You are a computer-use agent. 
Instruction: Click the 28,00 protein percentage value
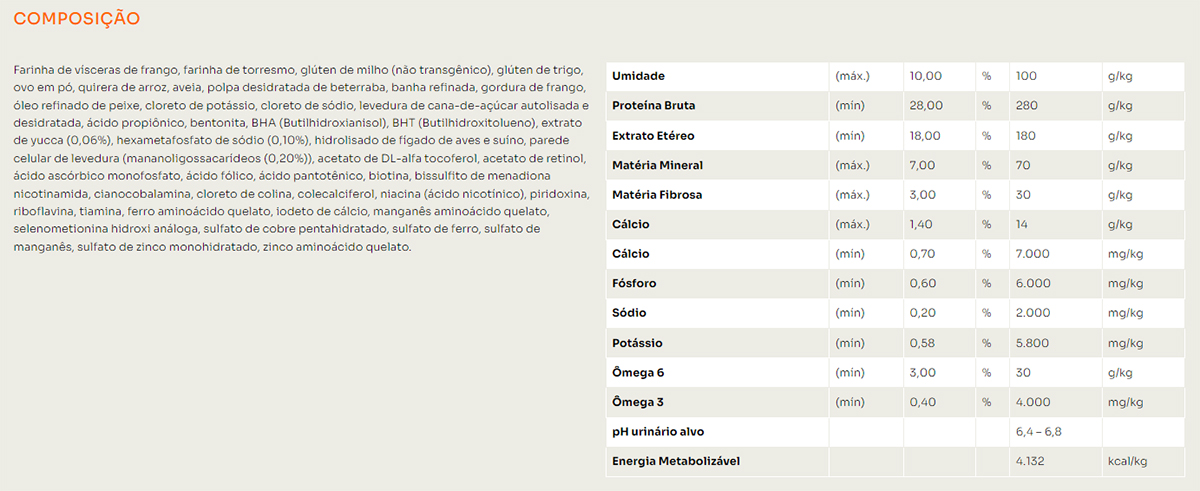click(x=925, y=106)
